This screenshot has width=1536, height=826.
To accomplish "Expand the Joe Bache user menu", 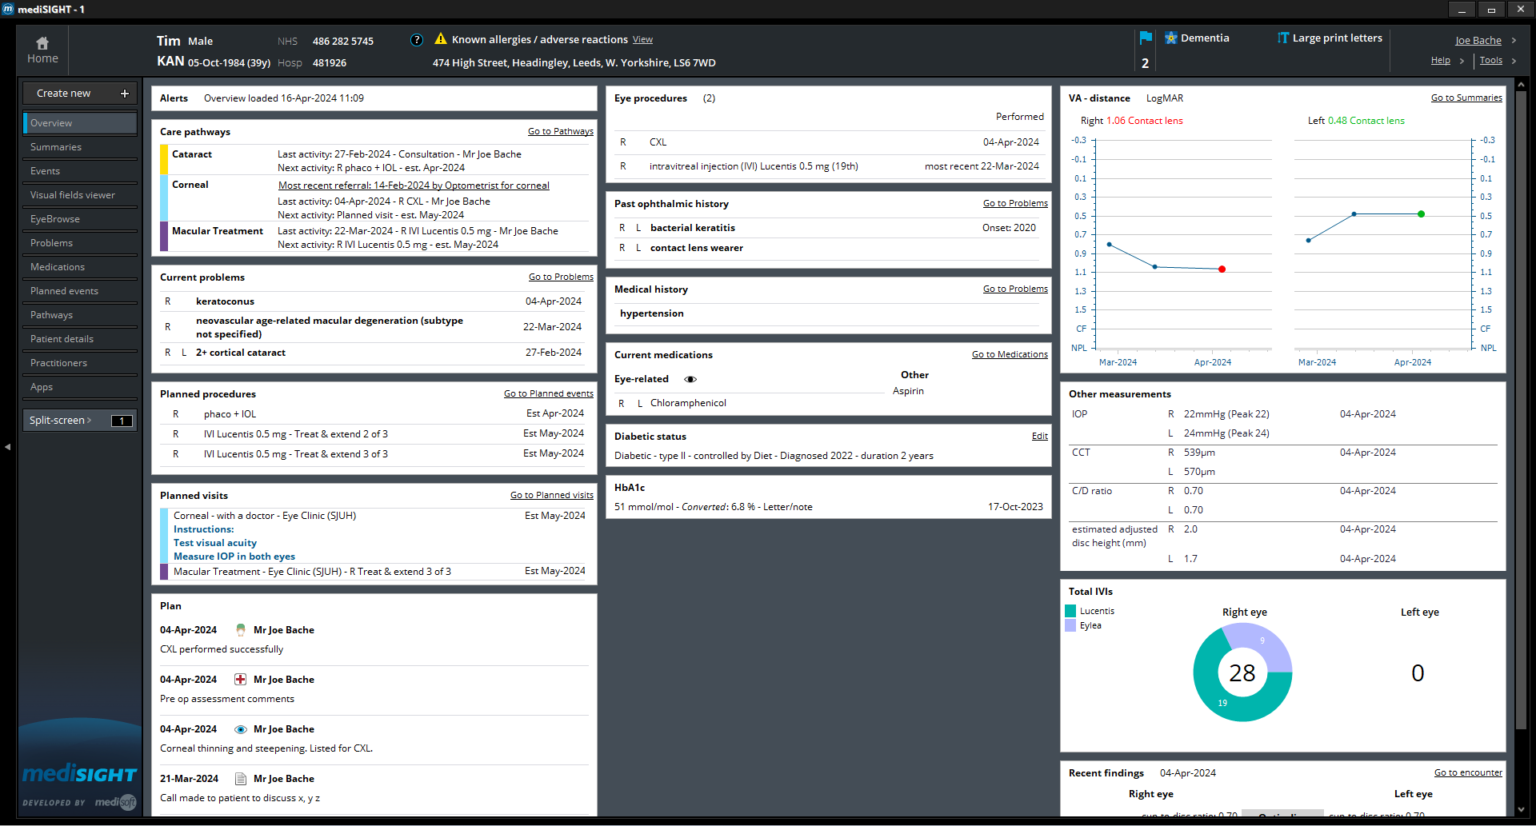I will click(1478, 40).
